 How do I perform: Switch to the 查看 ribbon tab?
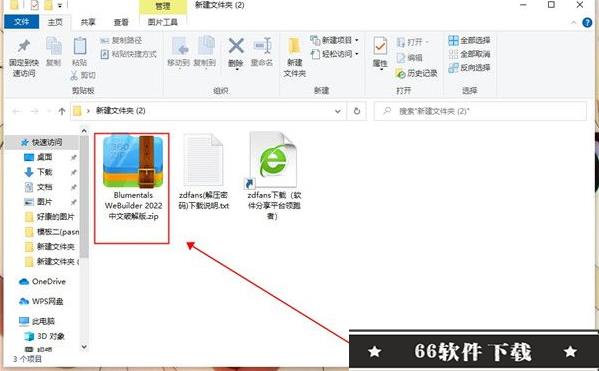(121, 23)
